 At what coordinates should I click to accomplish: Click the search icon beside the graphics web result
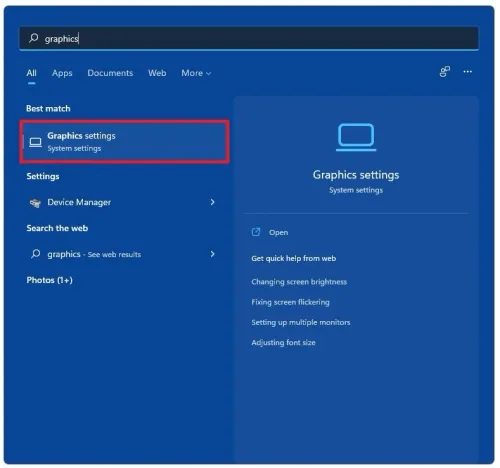[35, 254]
